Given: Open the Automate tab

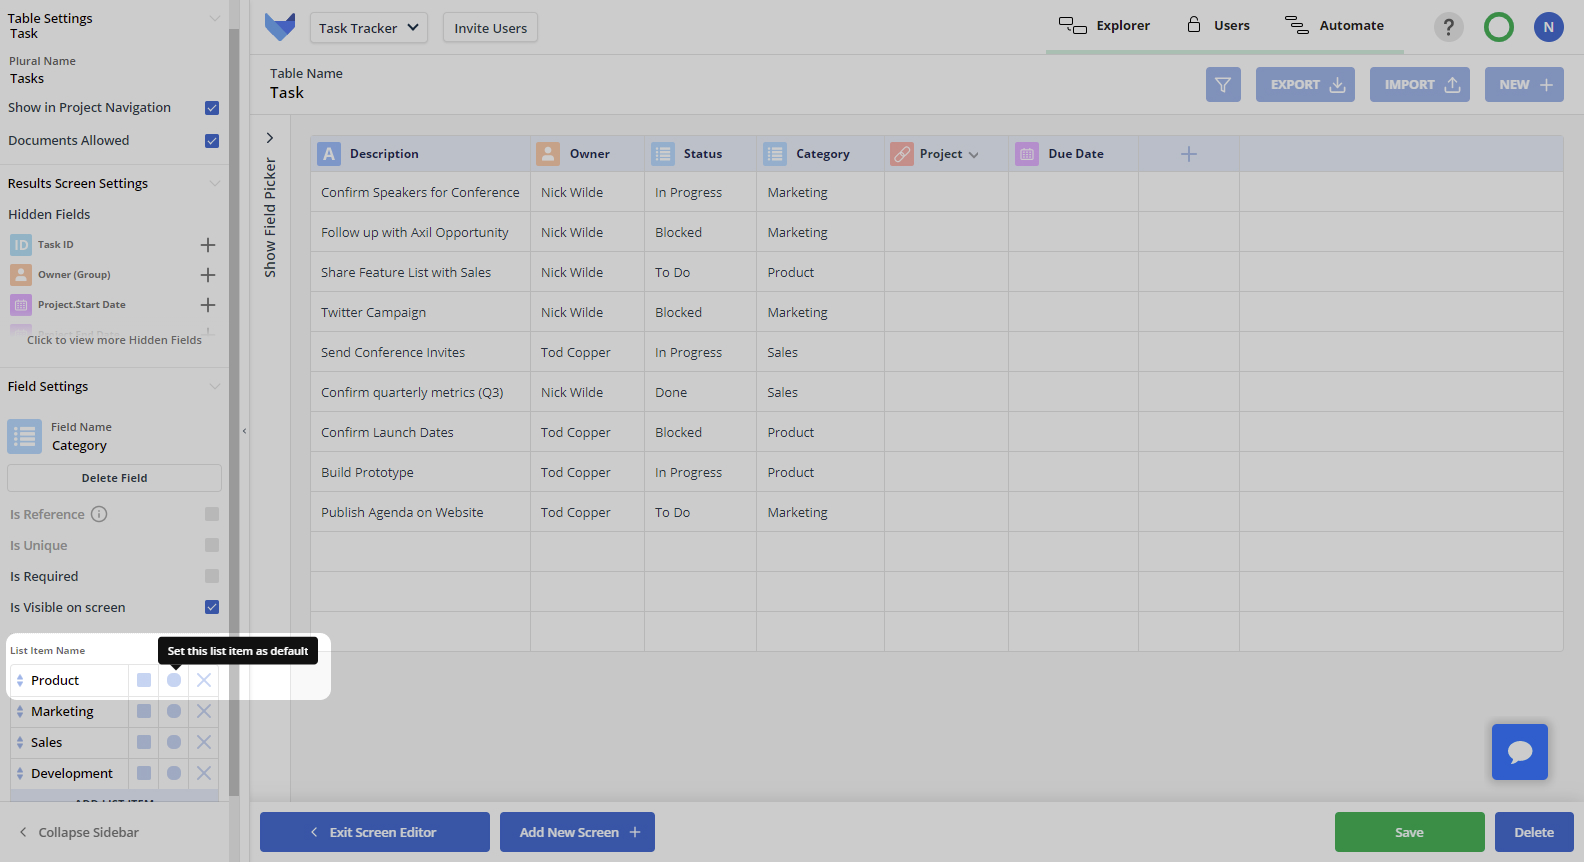Looking at the screenshot, I should pos(1335,26).
